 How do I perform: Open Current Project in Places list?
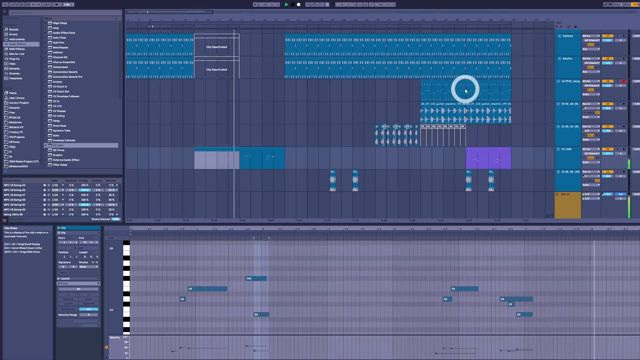click(19, 103)
